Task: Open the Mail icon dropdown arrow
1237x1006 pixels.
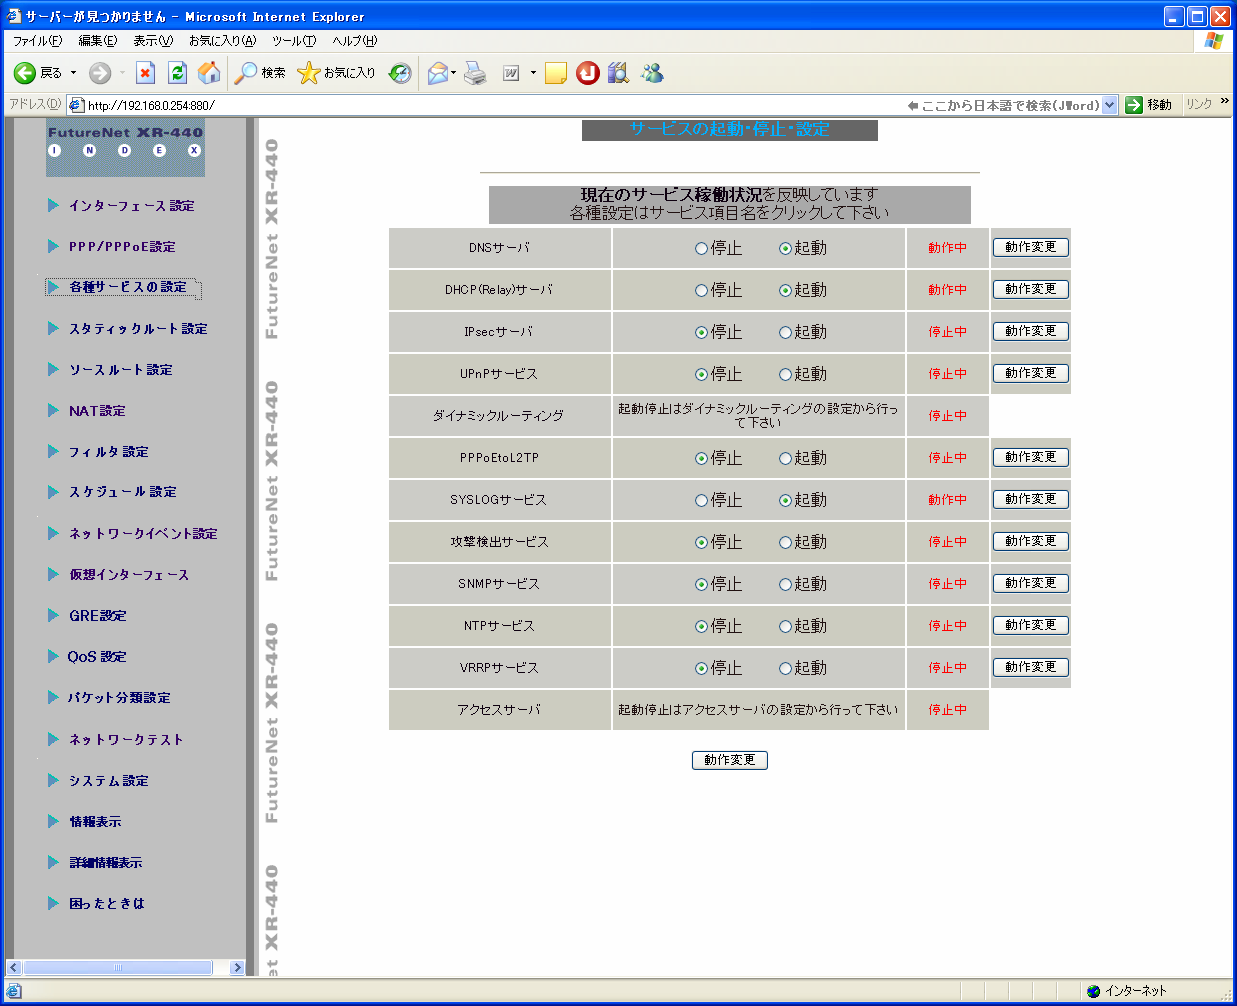Action: point(454,73)
